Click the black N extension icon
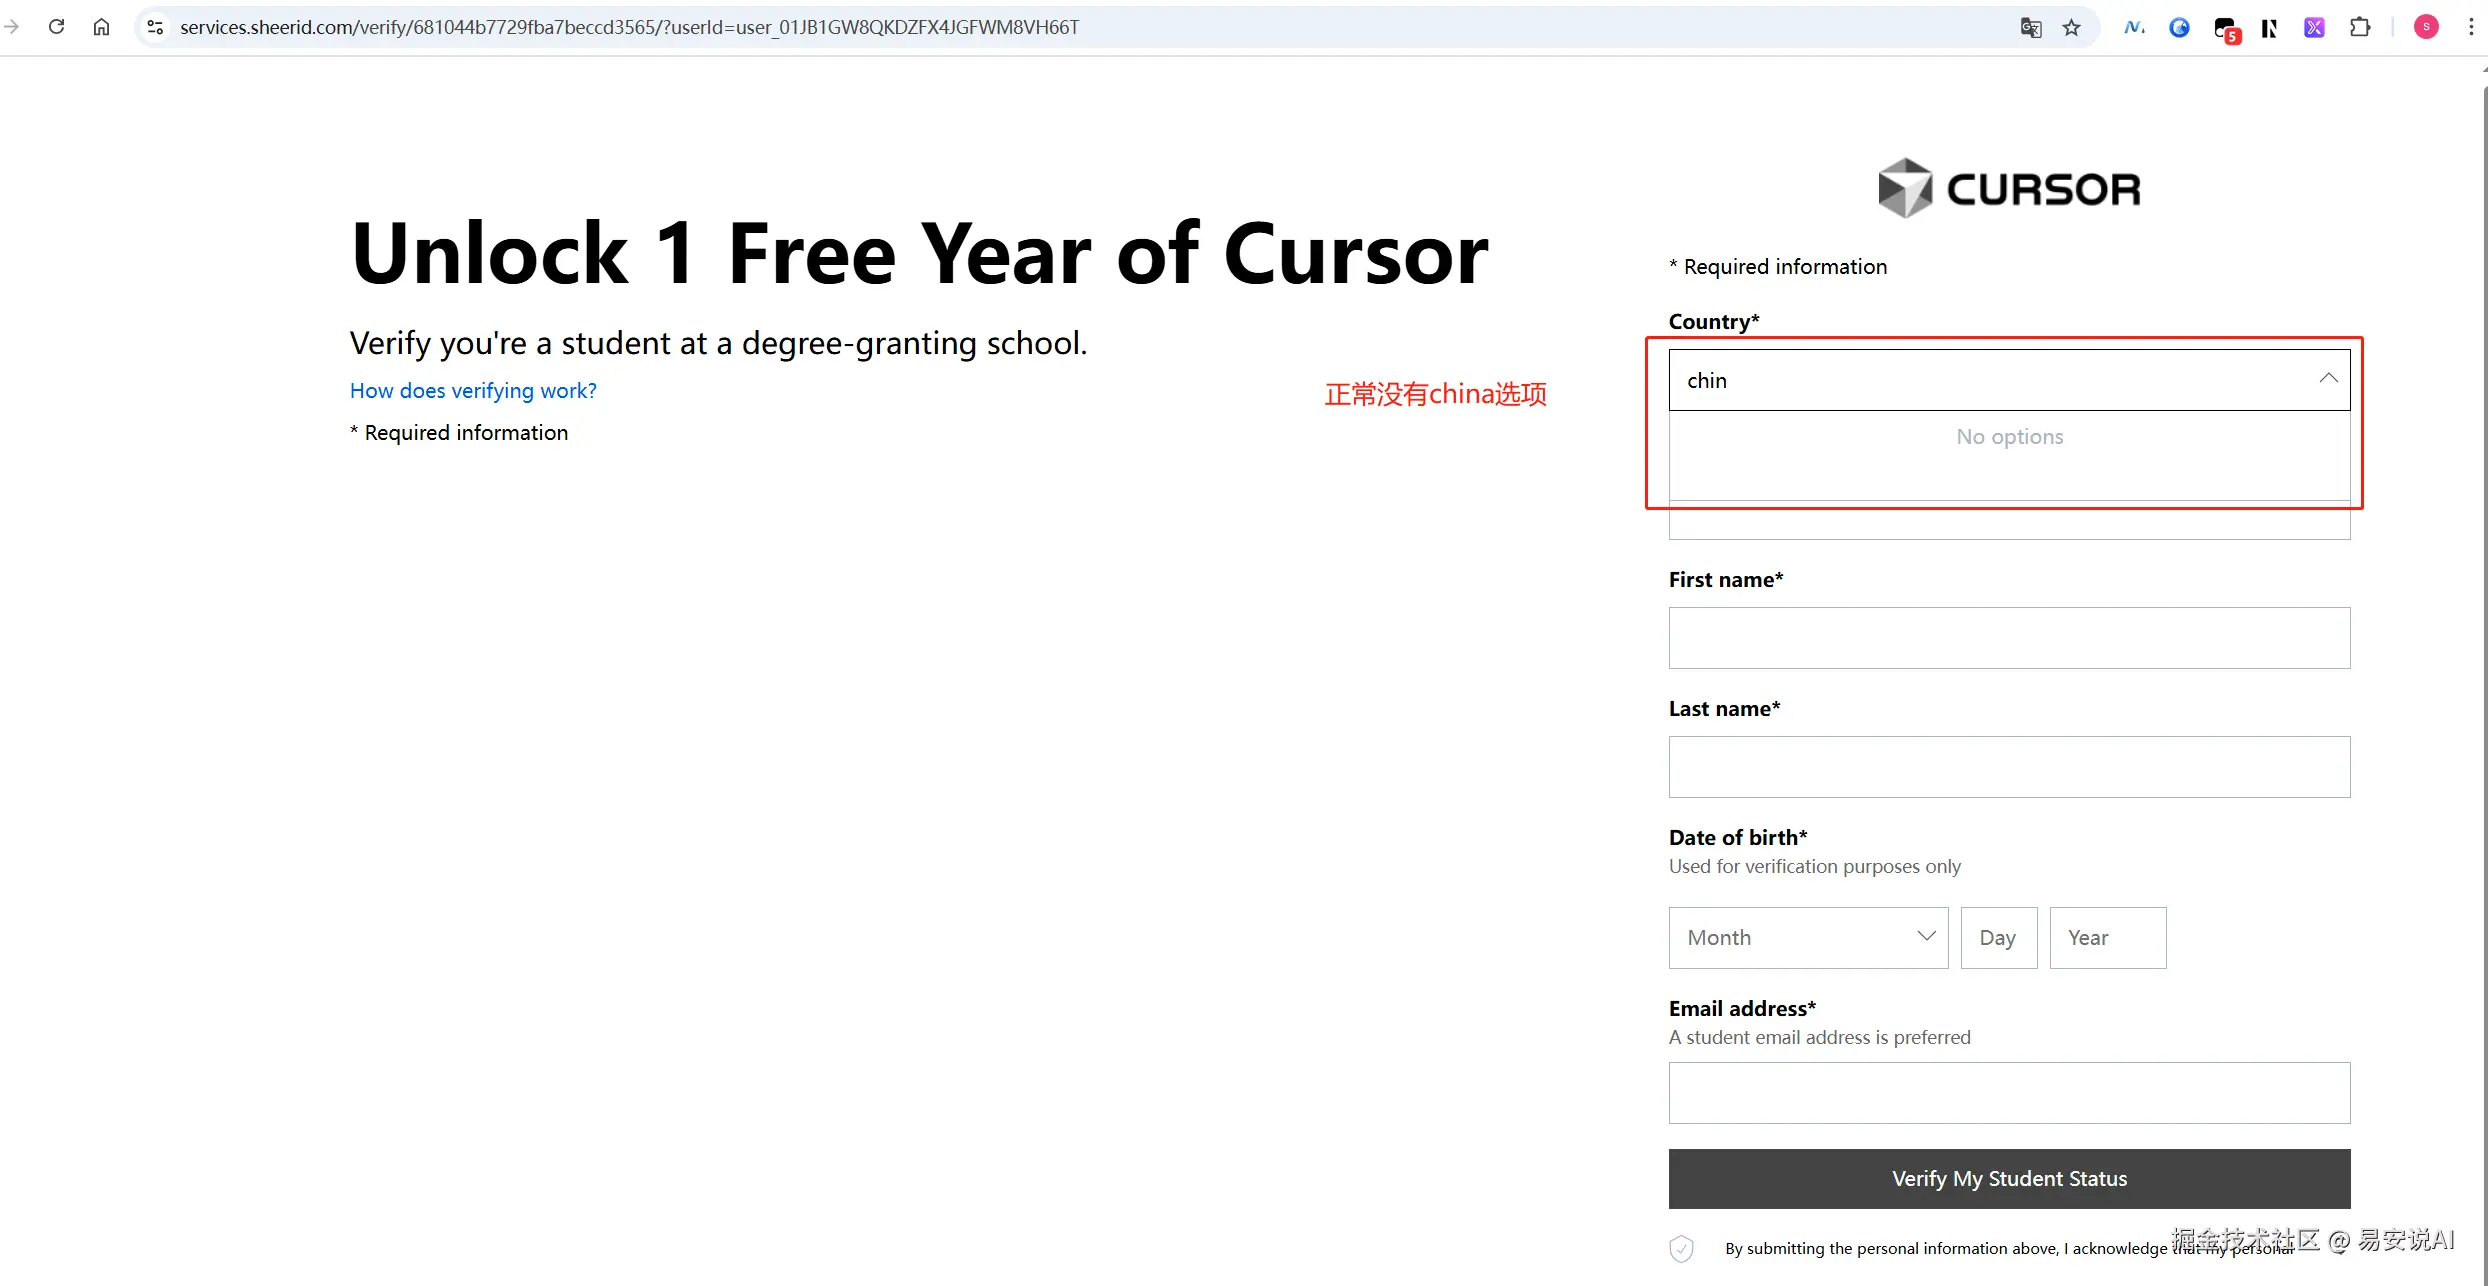The image size is (2488, 1286). (2269, 27)
